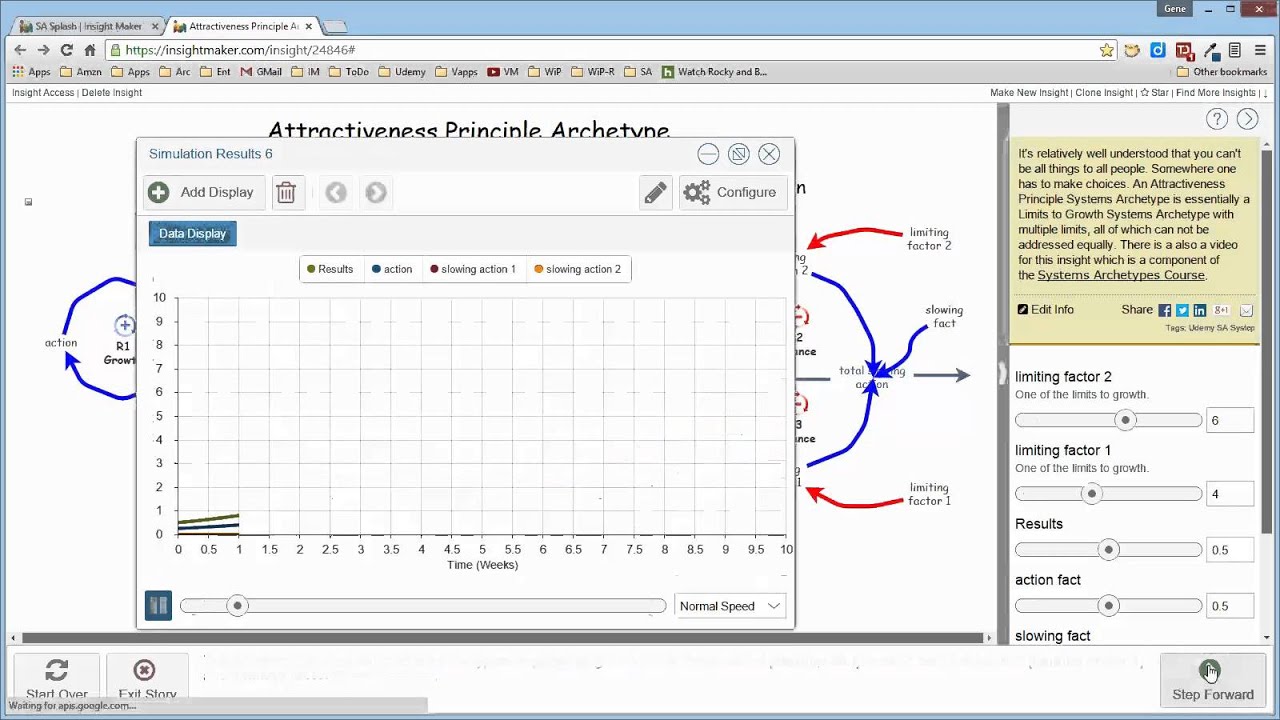Toggle the Results series in the legend
Screen dimensions: 1280x720
tap(330, 269)
